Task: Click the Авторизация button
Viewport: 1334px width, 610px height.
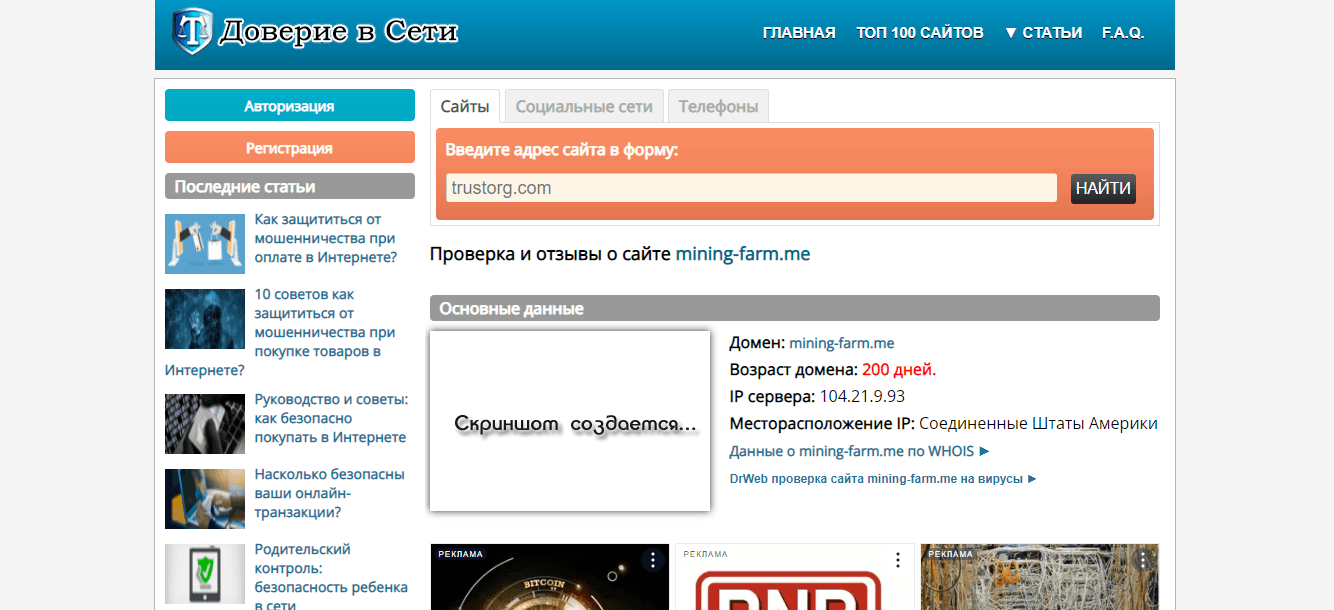Action: click(x=289, y=104)
